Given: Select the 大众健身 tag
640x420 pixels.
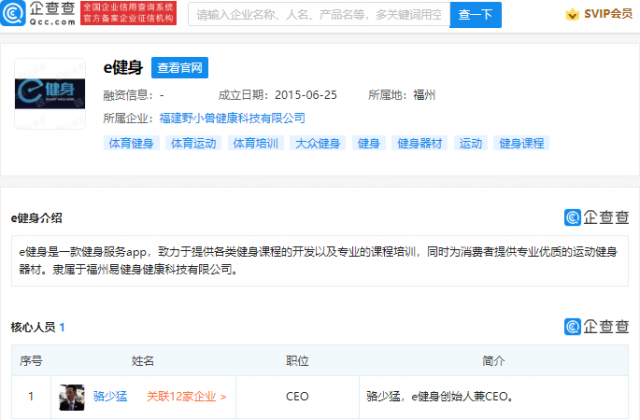Looking at the screenshot, I should [x=318, y=143].
